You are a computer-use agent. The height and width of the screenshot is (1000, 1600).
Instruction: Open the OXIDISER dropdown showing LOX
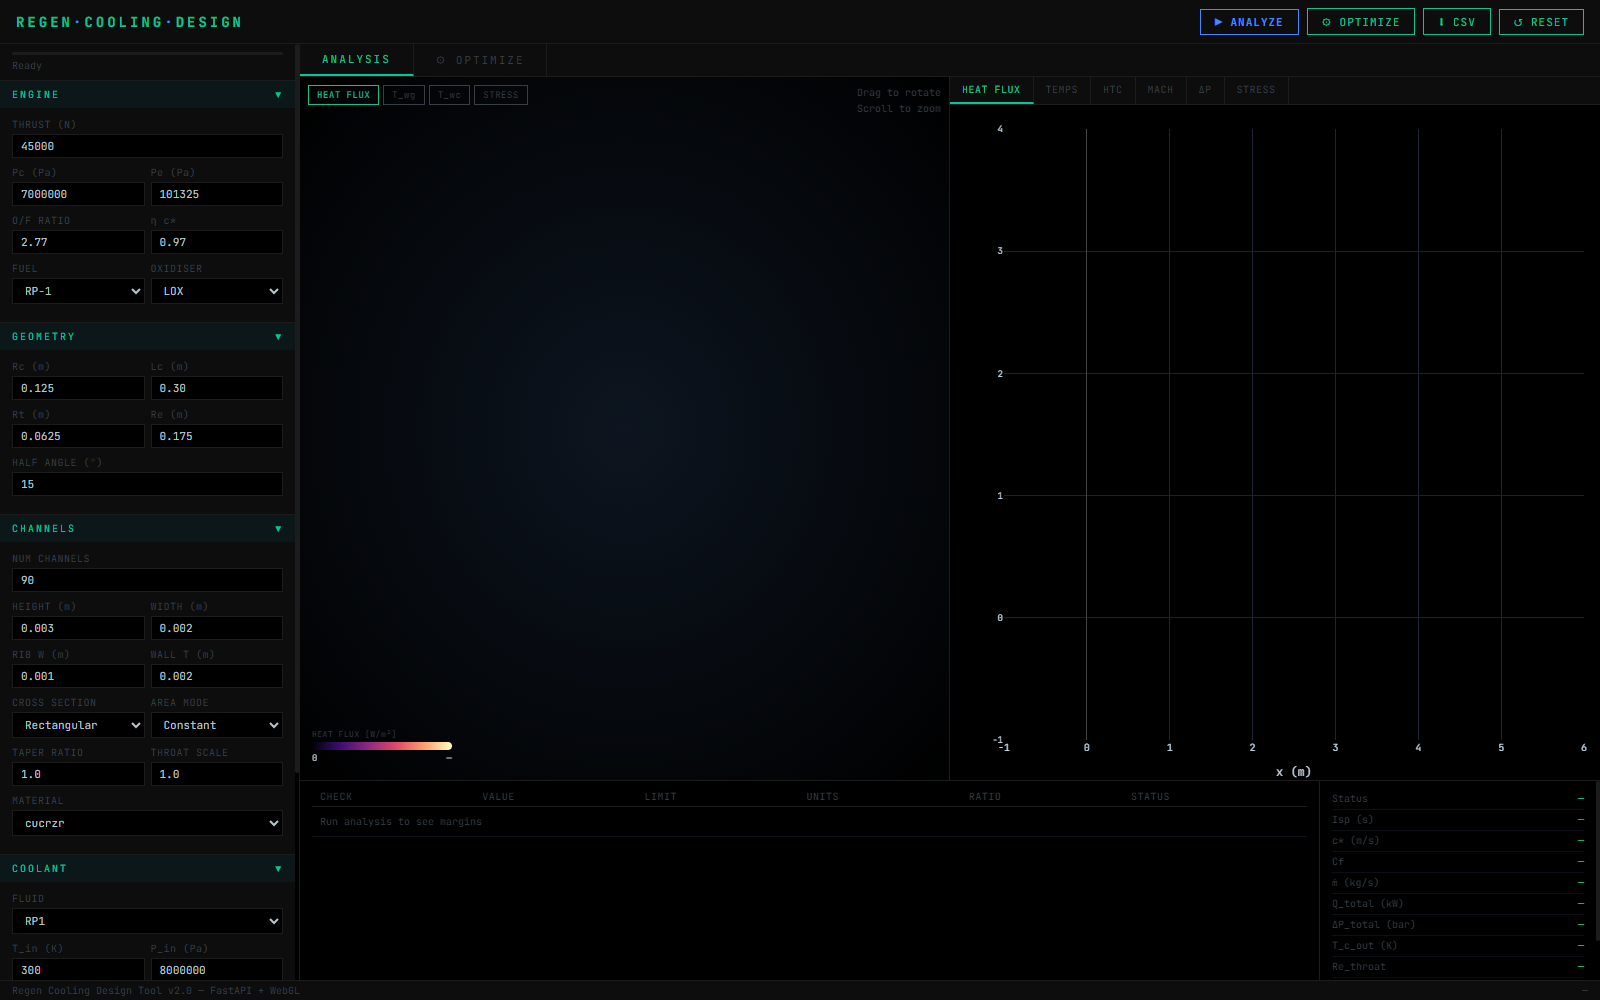pyautogui.click(x=217, y=291)
